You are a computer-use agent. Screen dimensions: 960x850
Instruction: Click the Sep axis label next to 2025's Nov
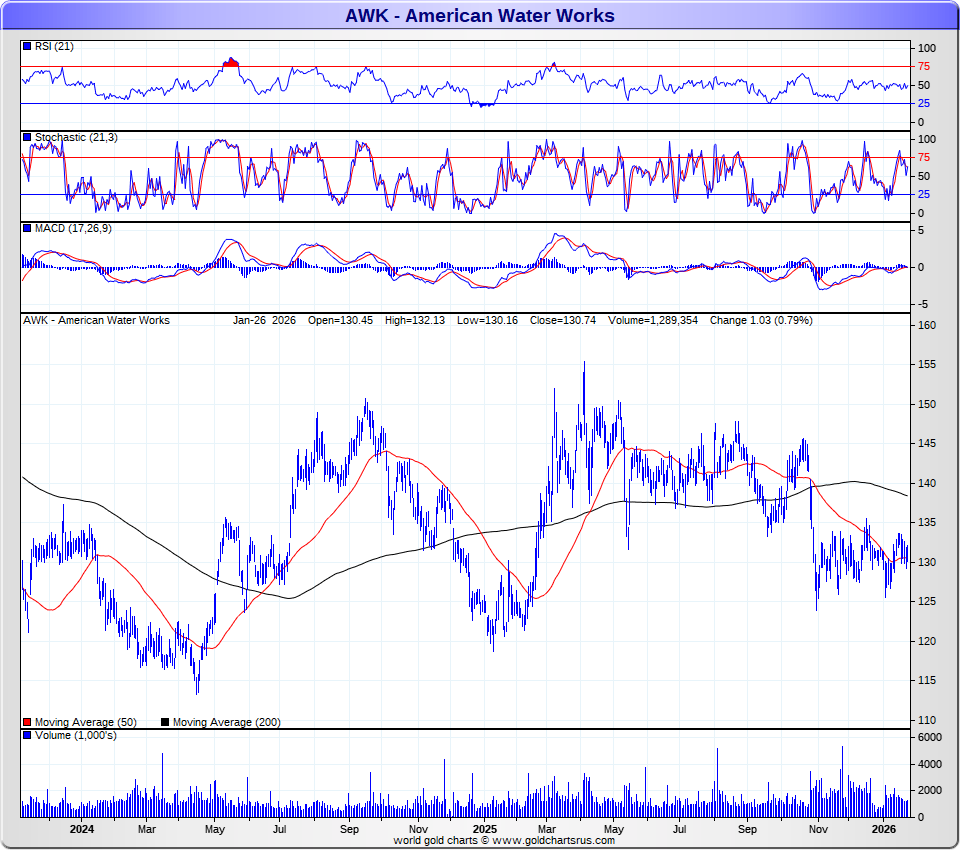(747, 829)
